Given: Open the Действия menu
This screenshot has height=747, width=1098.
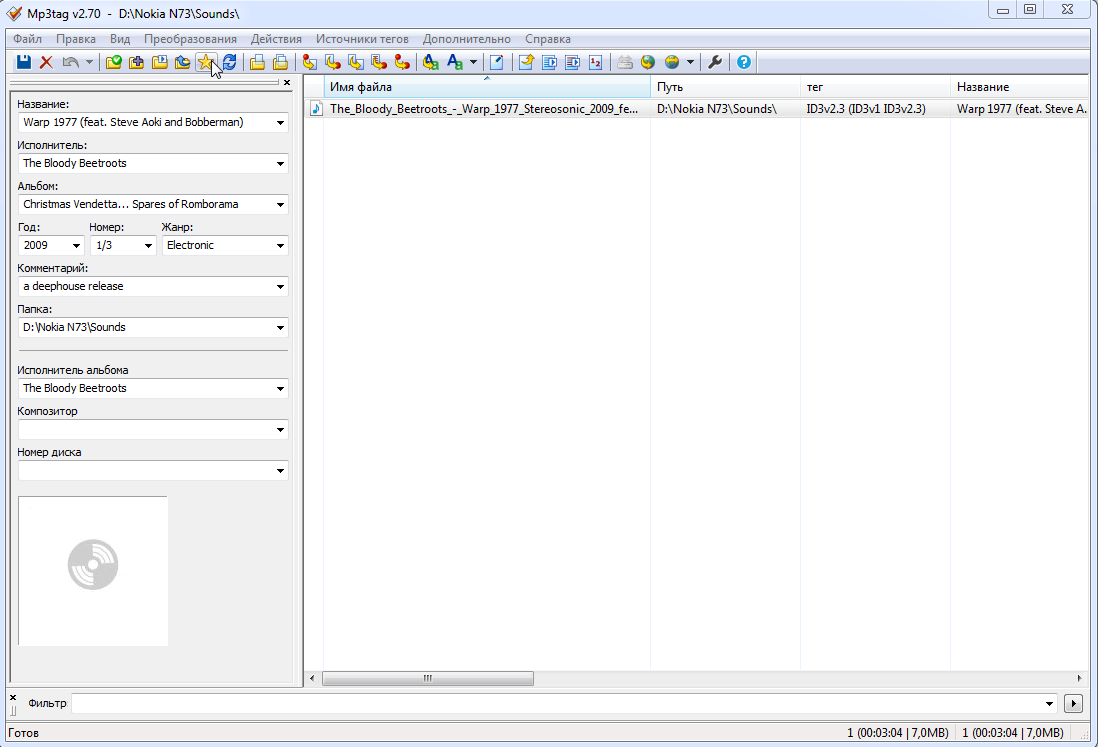Looking at the screenshot, I should point(276,39).
